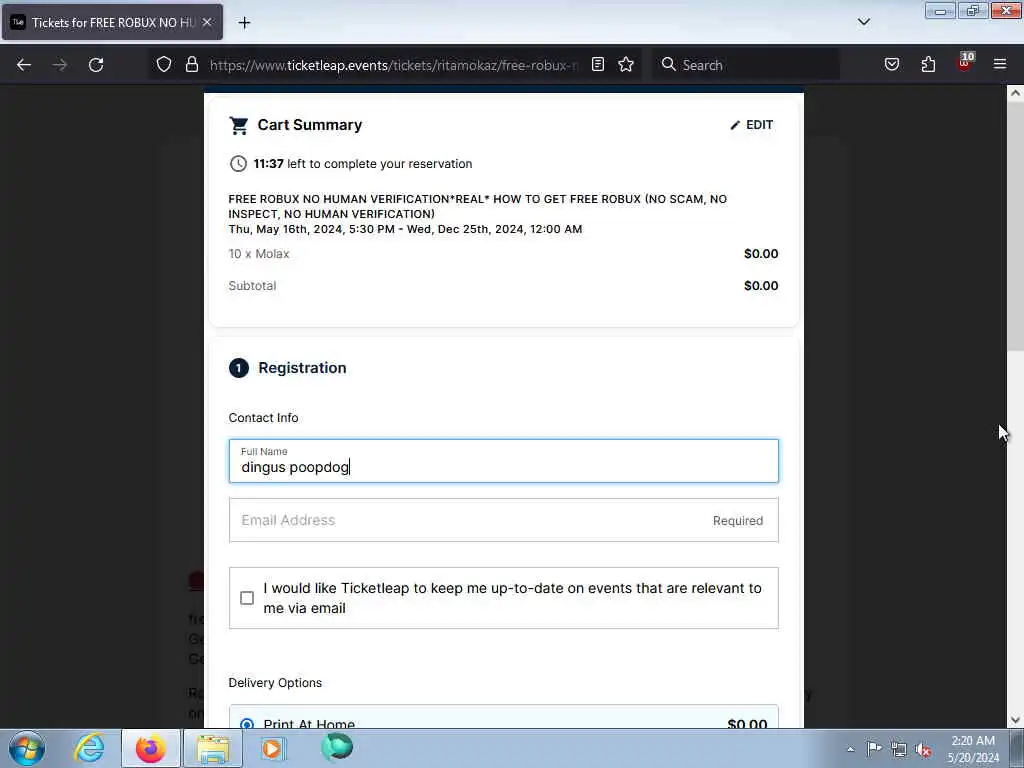This screenshot has width=1024, height=768.
Task: Click the page vertical scrollbar thumb
Action: [1015, 226]
